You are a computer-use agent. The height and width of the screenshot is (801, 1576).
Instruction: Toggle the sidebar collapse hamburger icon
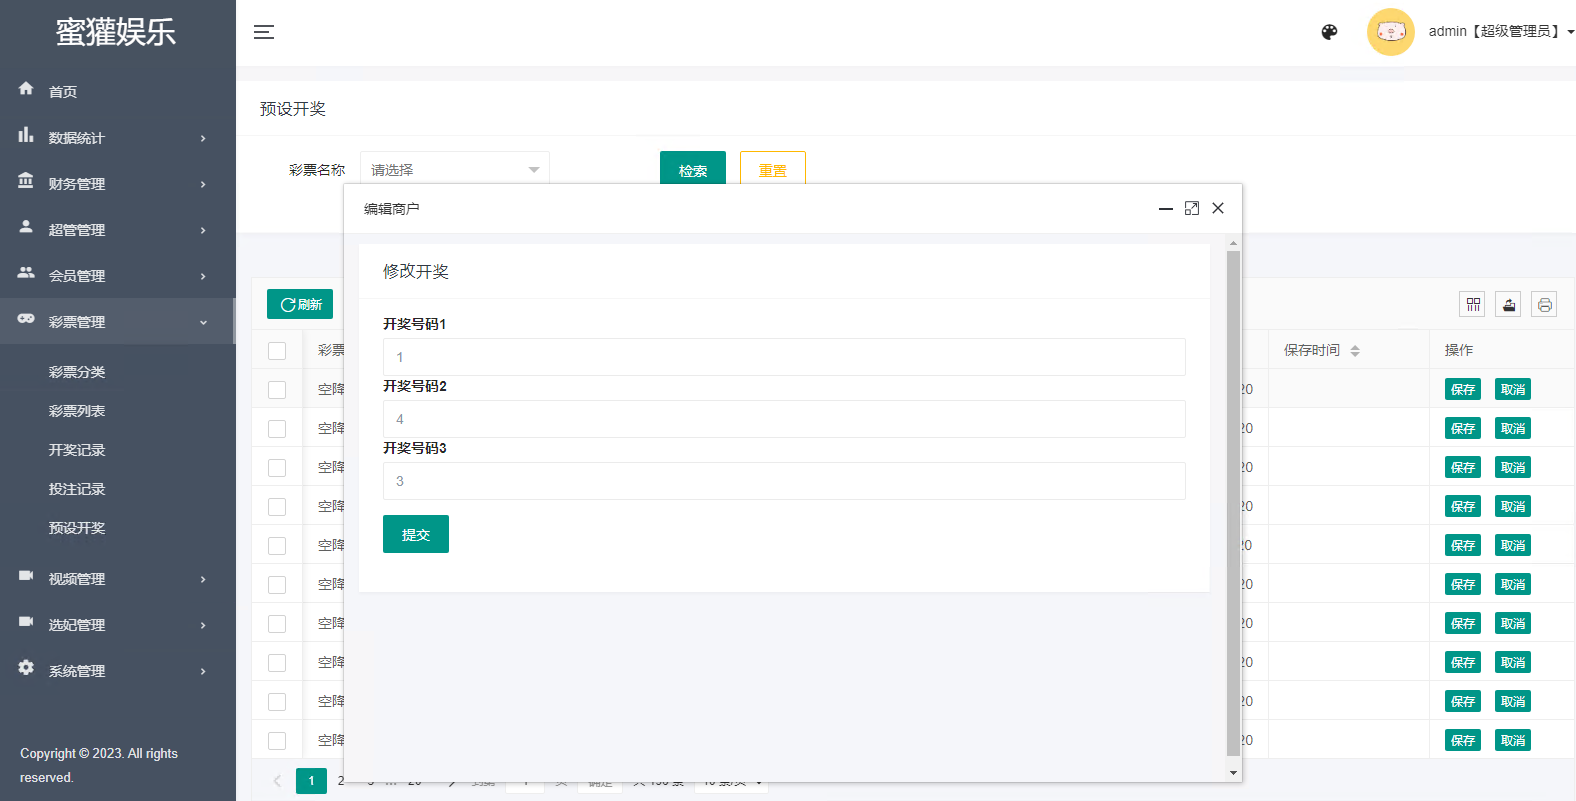(264, 32)
